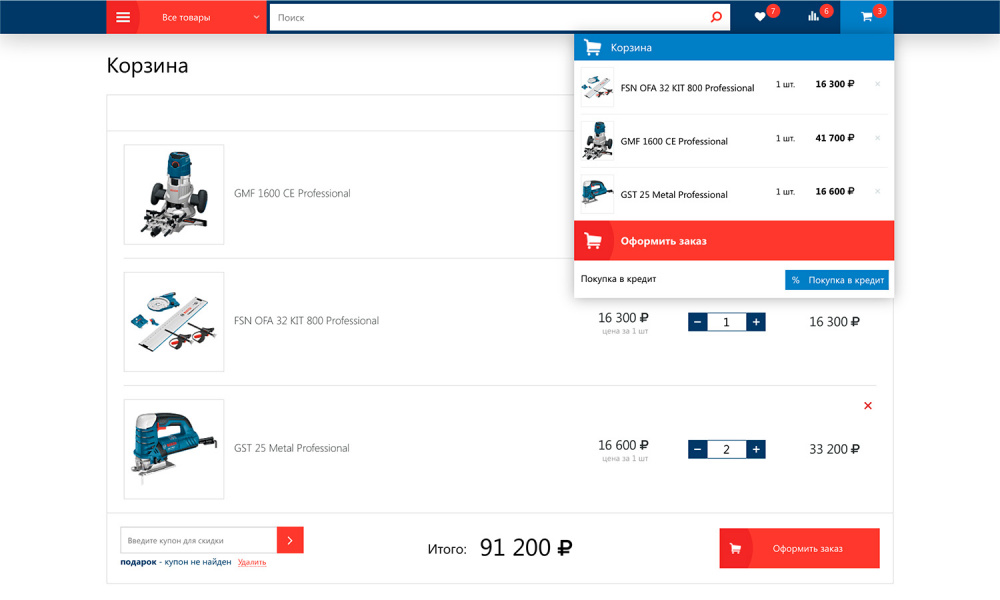Increase quantity of FSN OFA 32 KIT
The height and width of the screenshot is (600, 1000).
756,322
